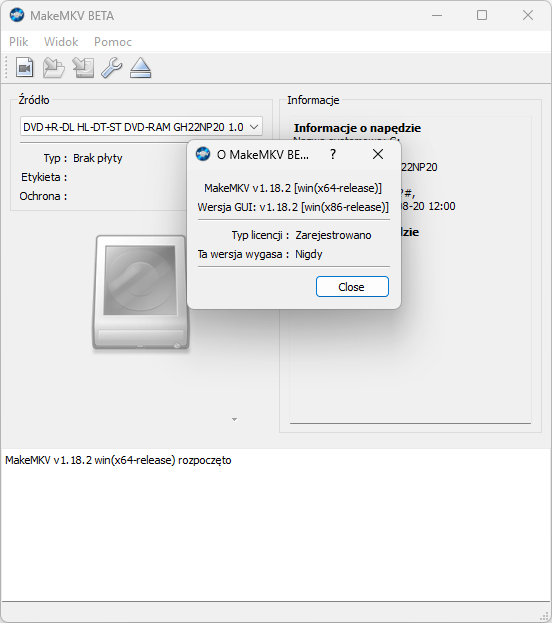Click the log line "MakeMKV v1.18.2 win(x64-release) rozpoczęto"
This screenshot has height=623, width=552.
click(118, 460)
